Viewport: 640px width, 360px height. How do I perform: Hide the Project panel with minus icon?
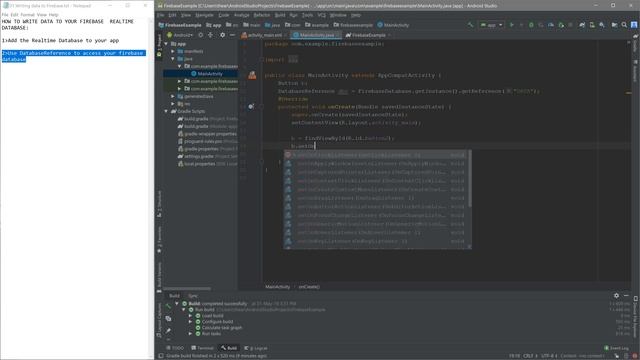tap(232, 35)
